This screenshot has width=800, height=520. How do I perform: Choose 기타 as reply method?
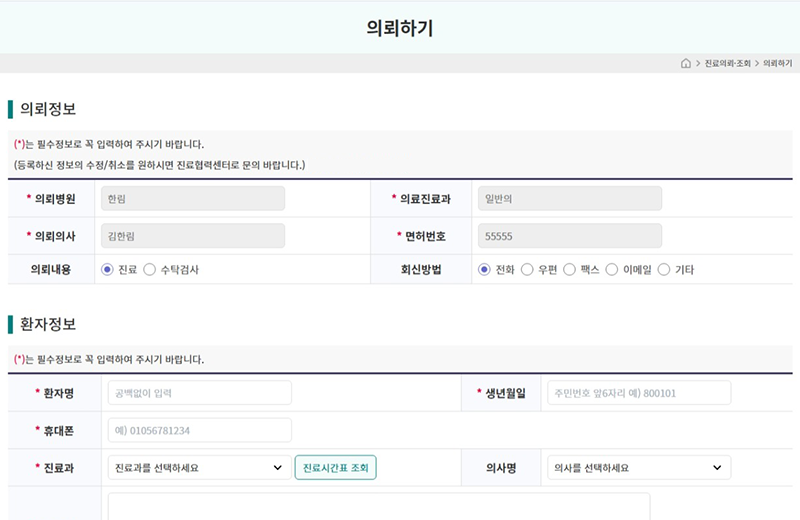[x=664, y=270]
